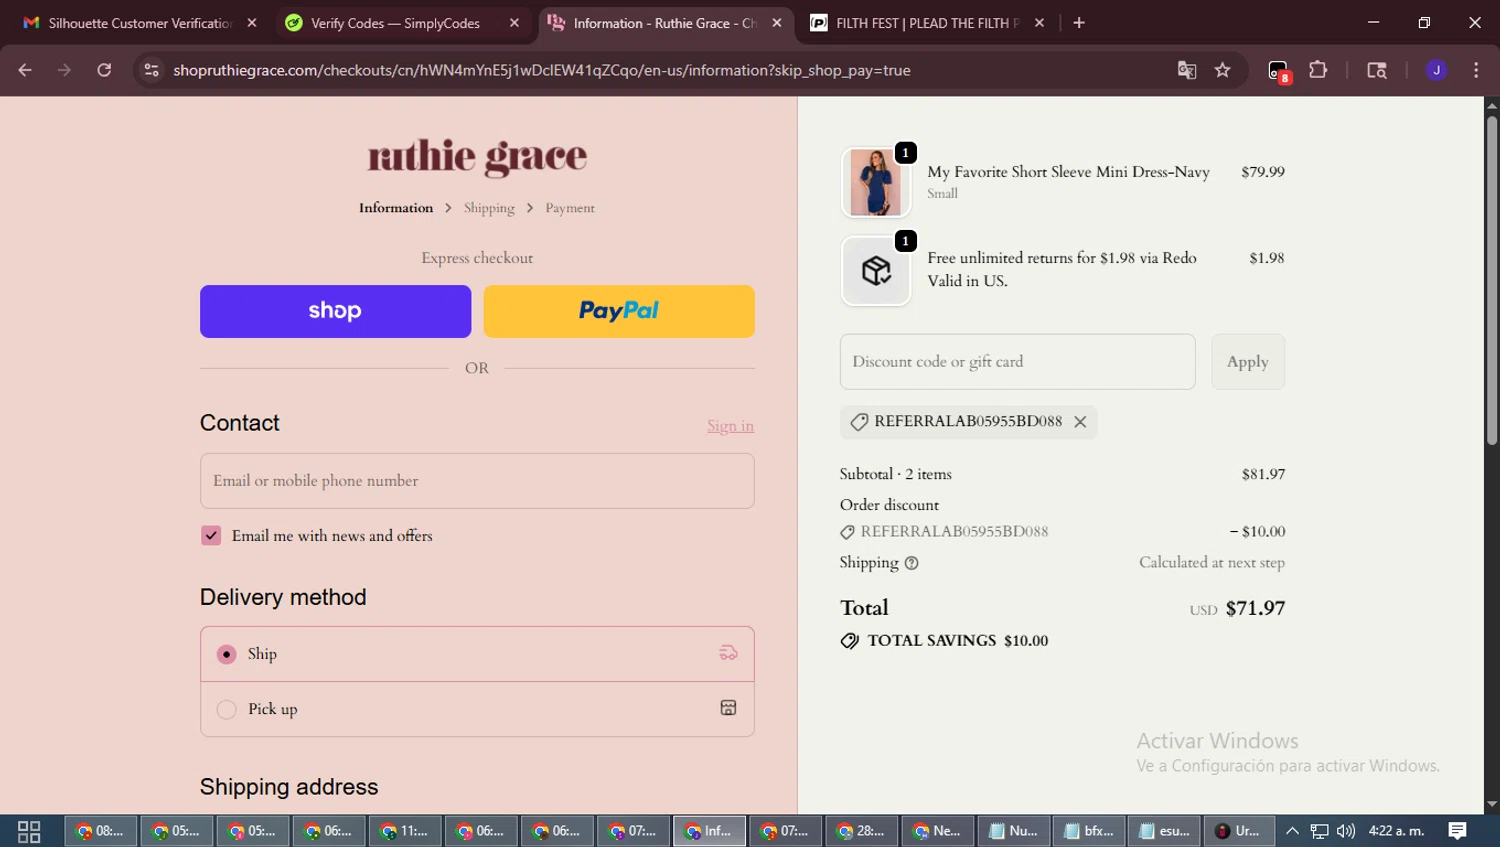This screenshot has width=1500, height=847.
Task: Open the taskbar app labeled Ur...
Action: (x=1239, y=831)
